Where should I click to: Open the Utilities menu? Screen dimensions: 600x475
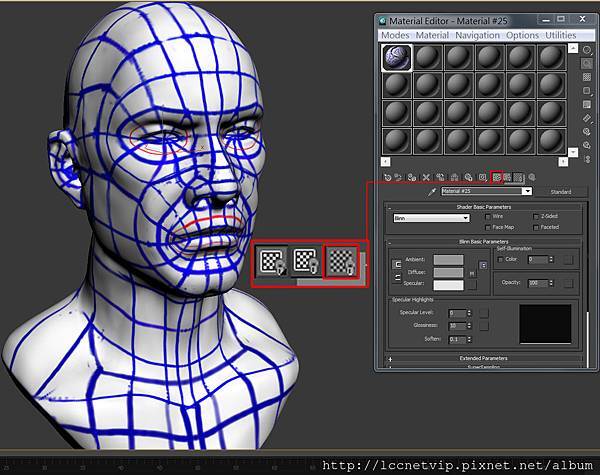click(x=562, y=35)
